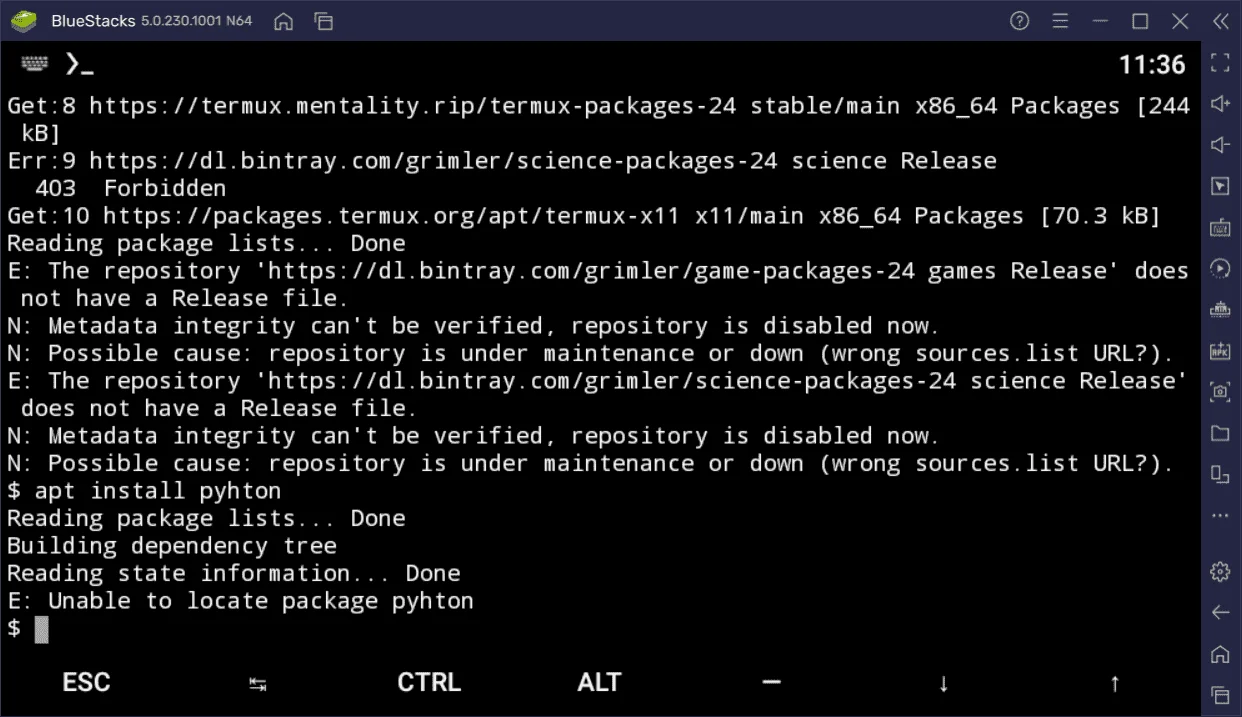Click 'Reading state information... Done' line
1242x717 pixels.
234,574
